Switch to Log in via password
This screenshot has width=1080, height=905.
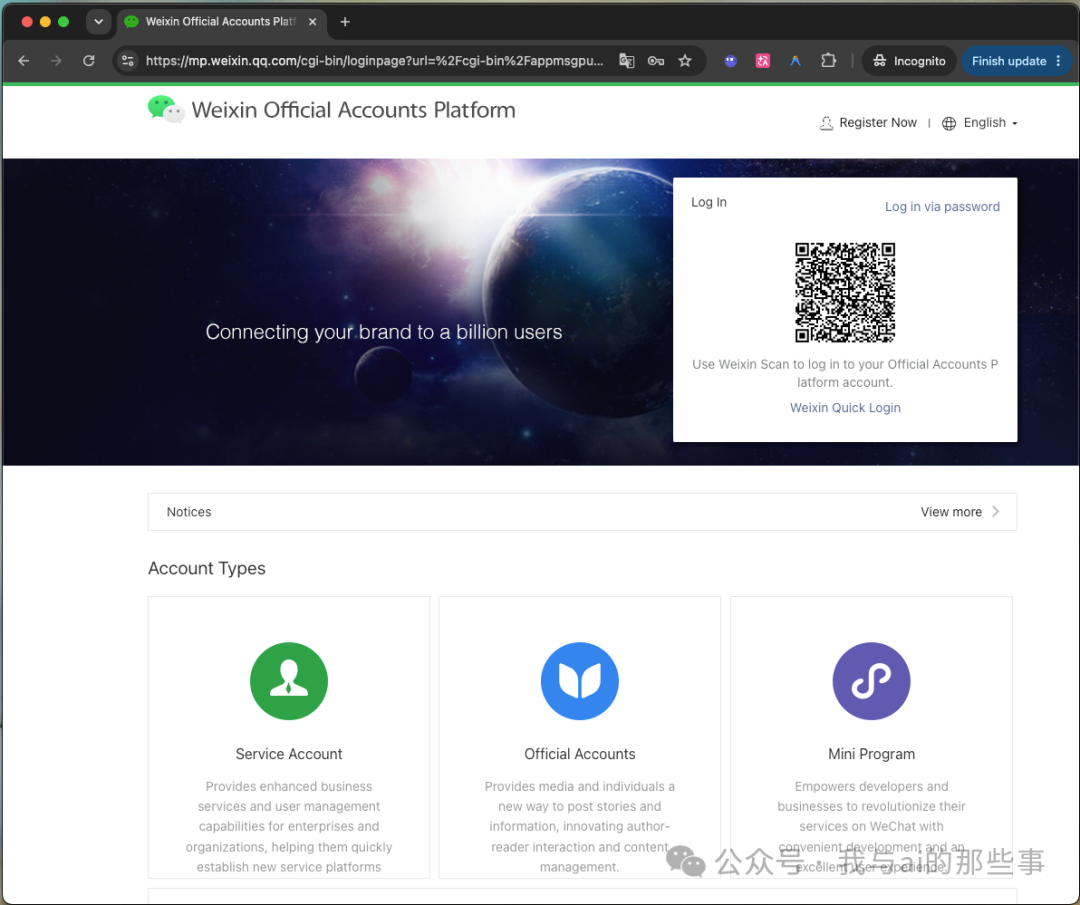click(942, 207)
